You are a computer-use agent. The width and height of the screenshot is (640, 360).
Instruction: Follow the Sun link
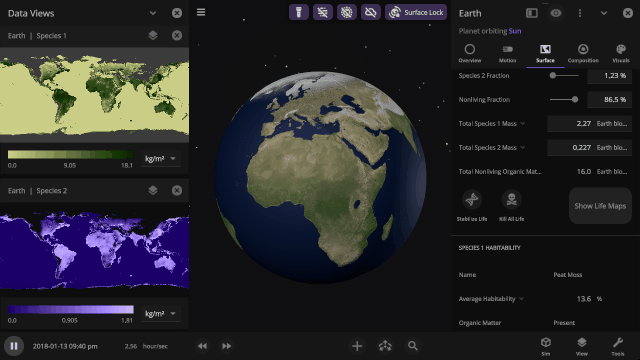(x=515, y=31)
